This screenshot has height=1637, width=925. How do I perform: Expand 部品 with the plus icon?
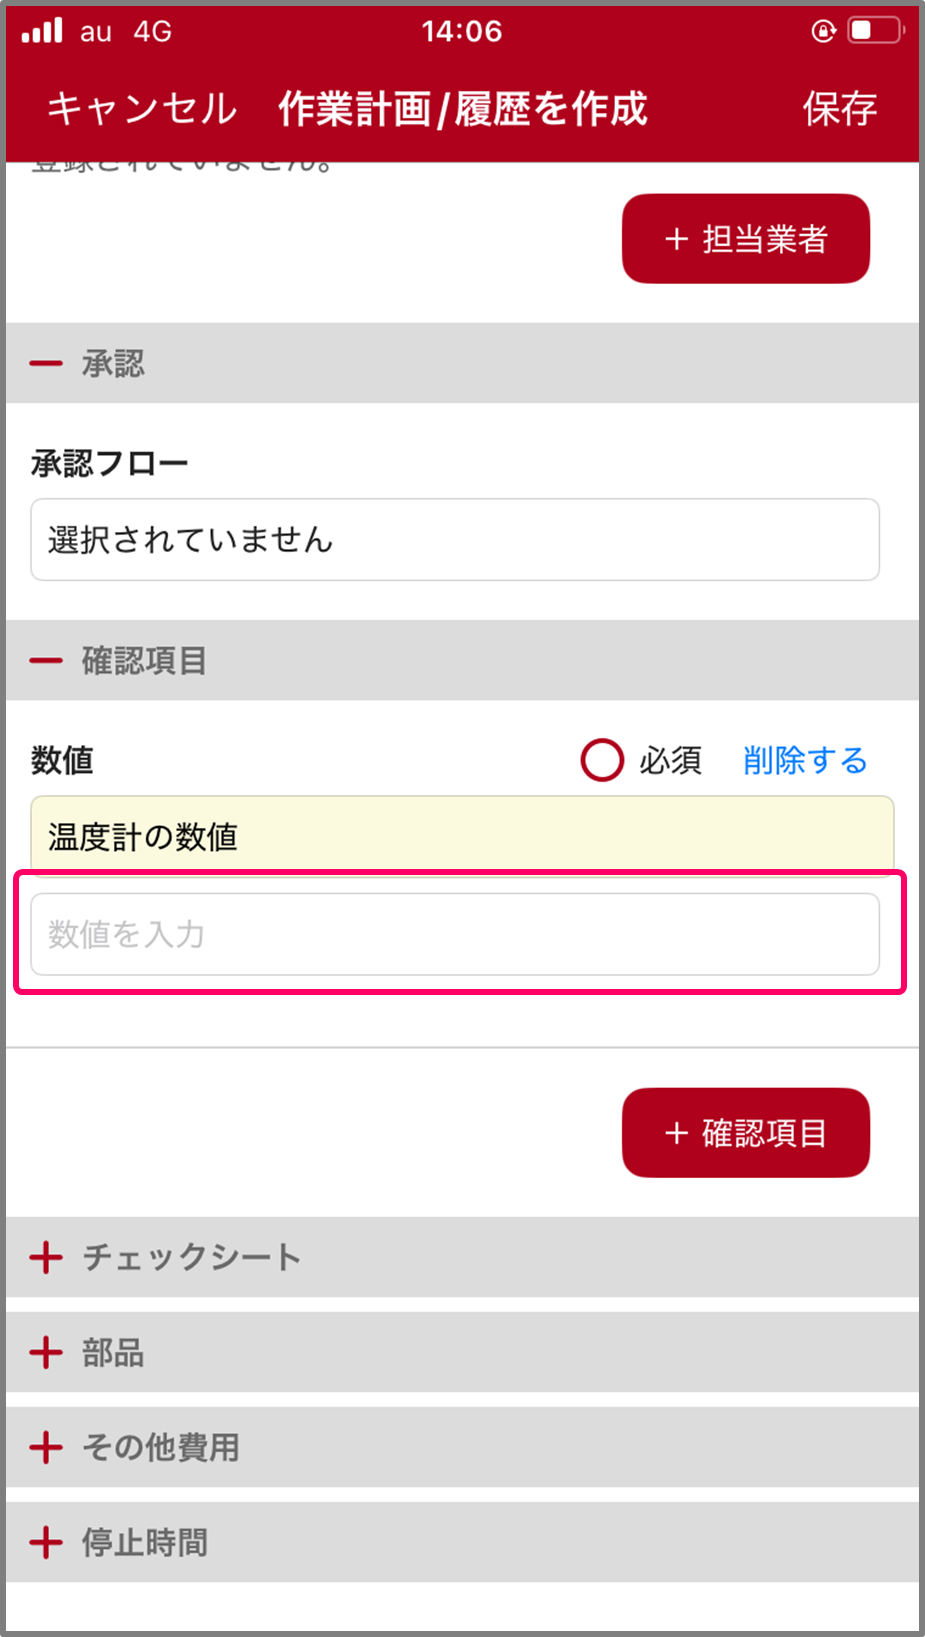pyautogui.click(x=46, y=1353)
